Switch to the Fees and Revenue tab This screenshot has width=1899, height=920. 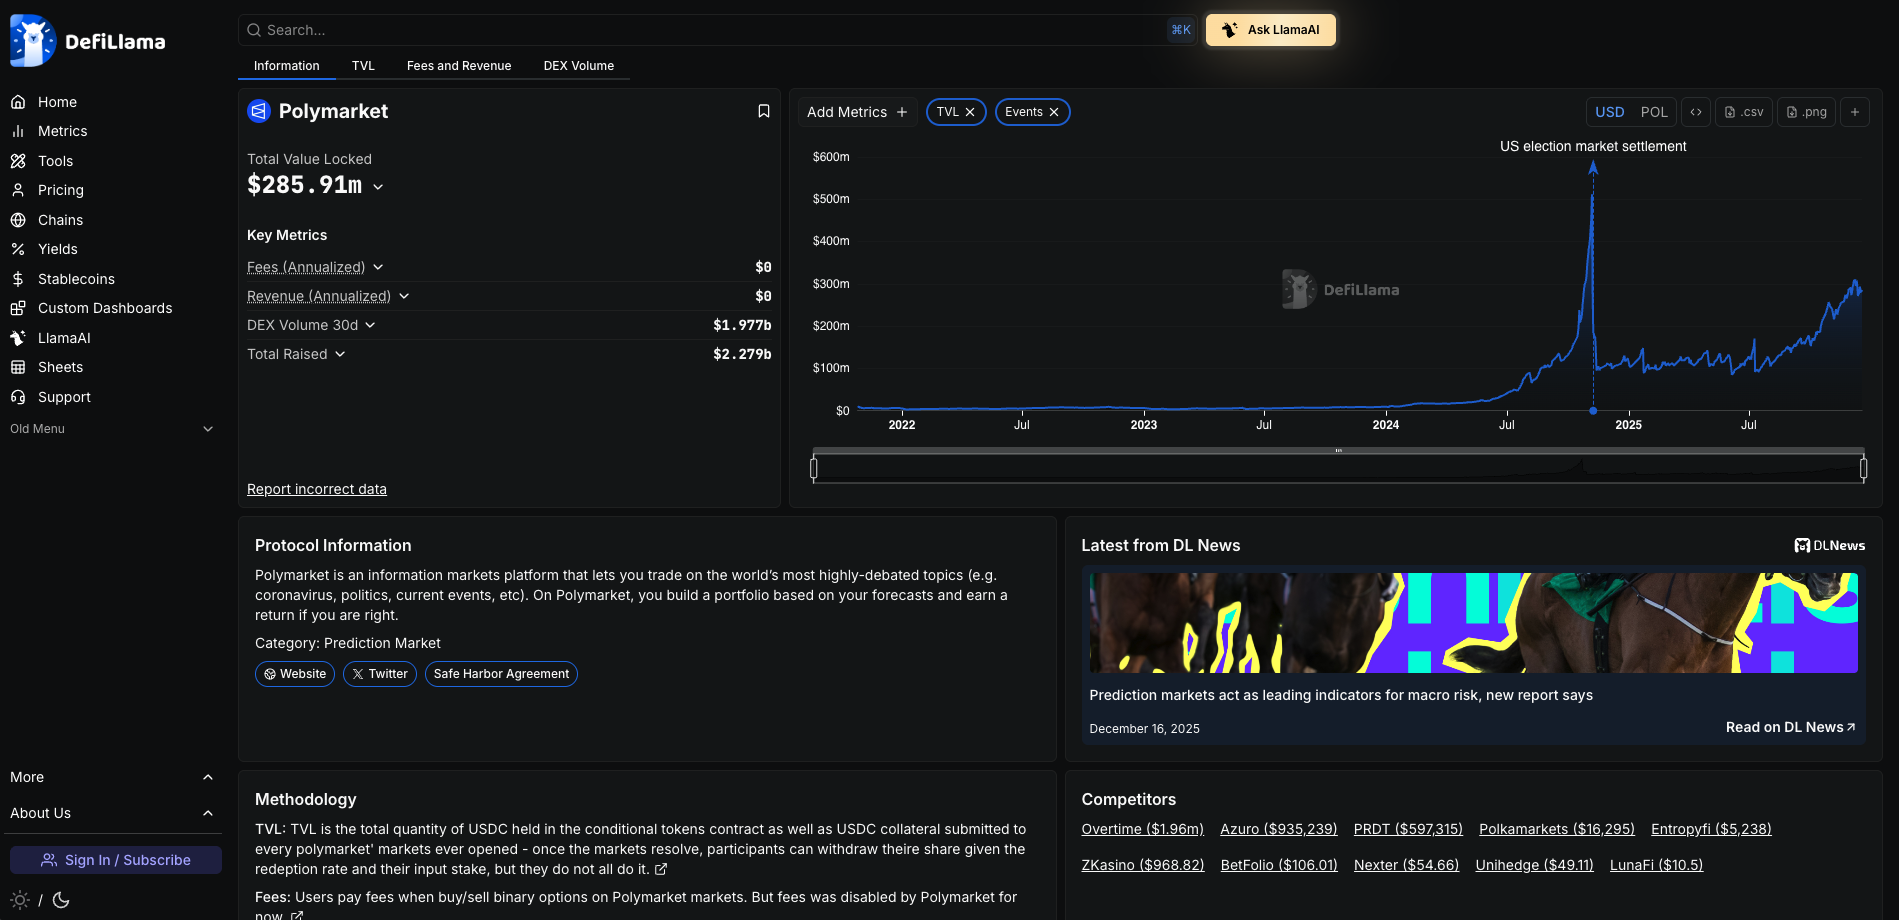(458, 65)
